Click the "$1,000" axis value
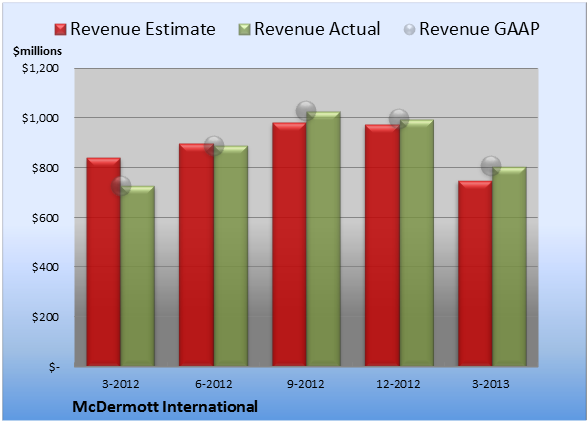 (x=40, y=118)
